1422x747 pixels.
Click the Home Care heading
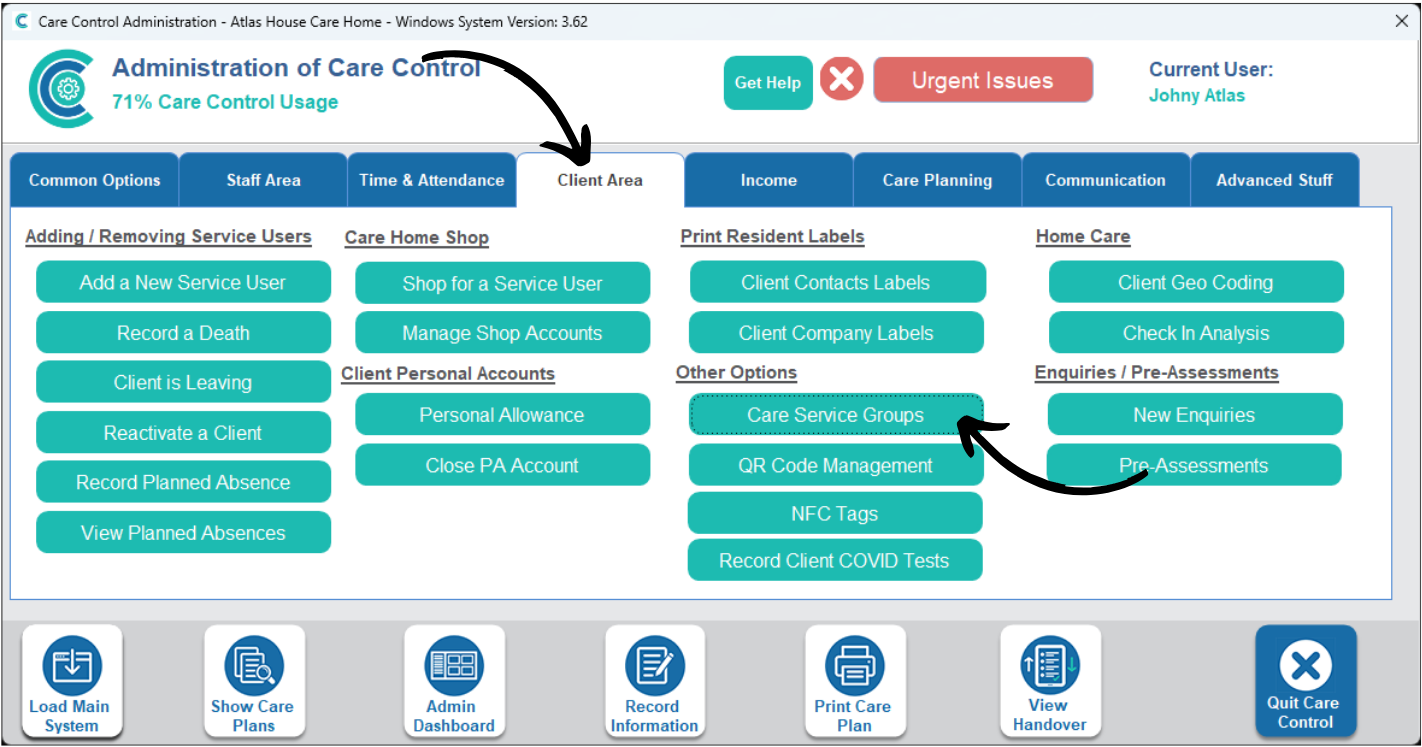pos(1083,237)
